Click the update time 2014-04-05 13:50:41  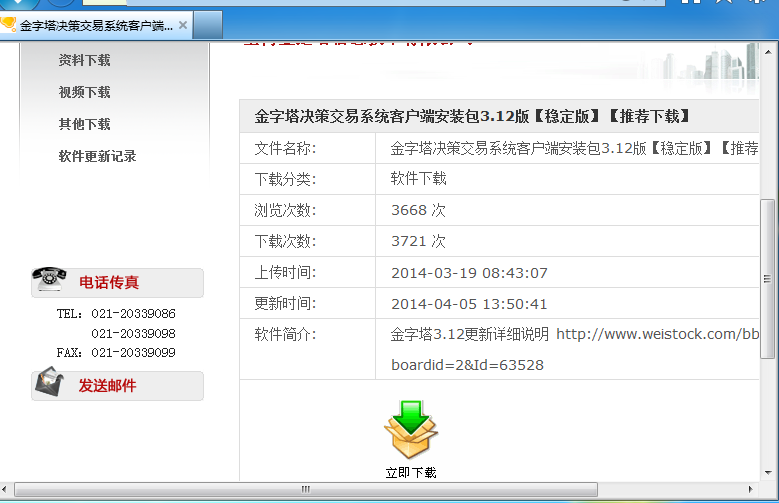click(x=469, y=304)
